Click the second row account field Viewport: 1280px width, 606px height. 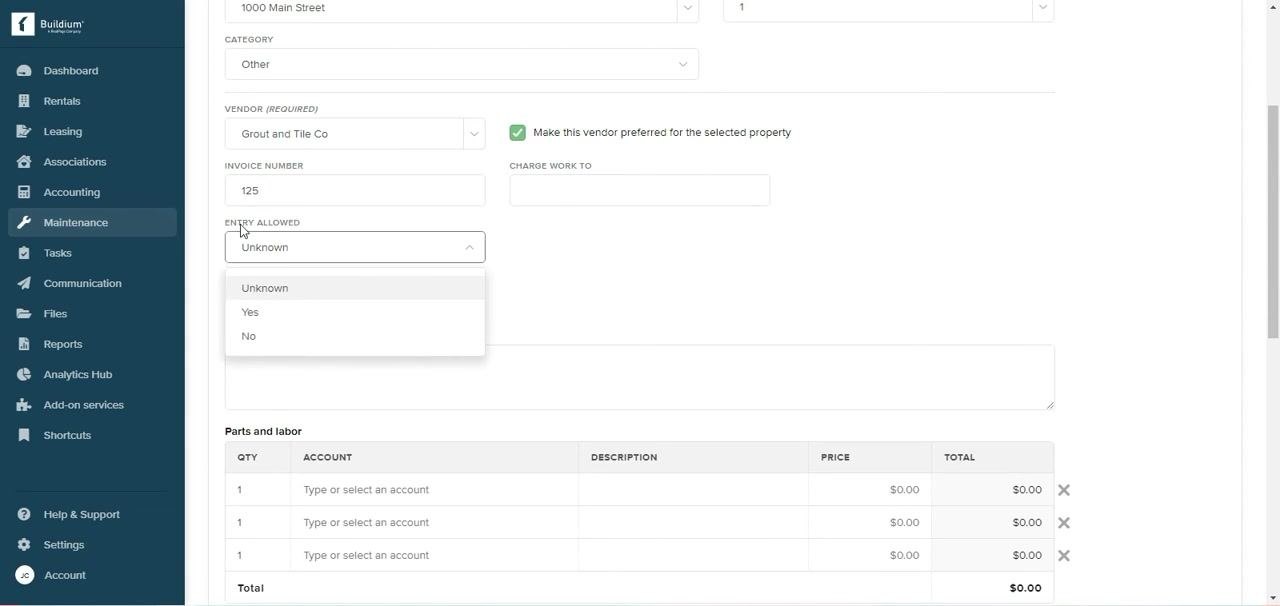click(434, 523)
